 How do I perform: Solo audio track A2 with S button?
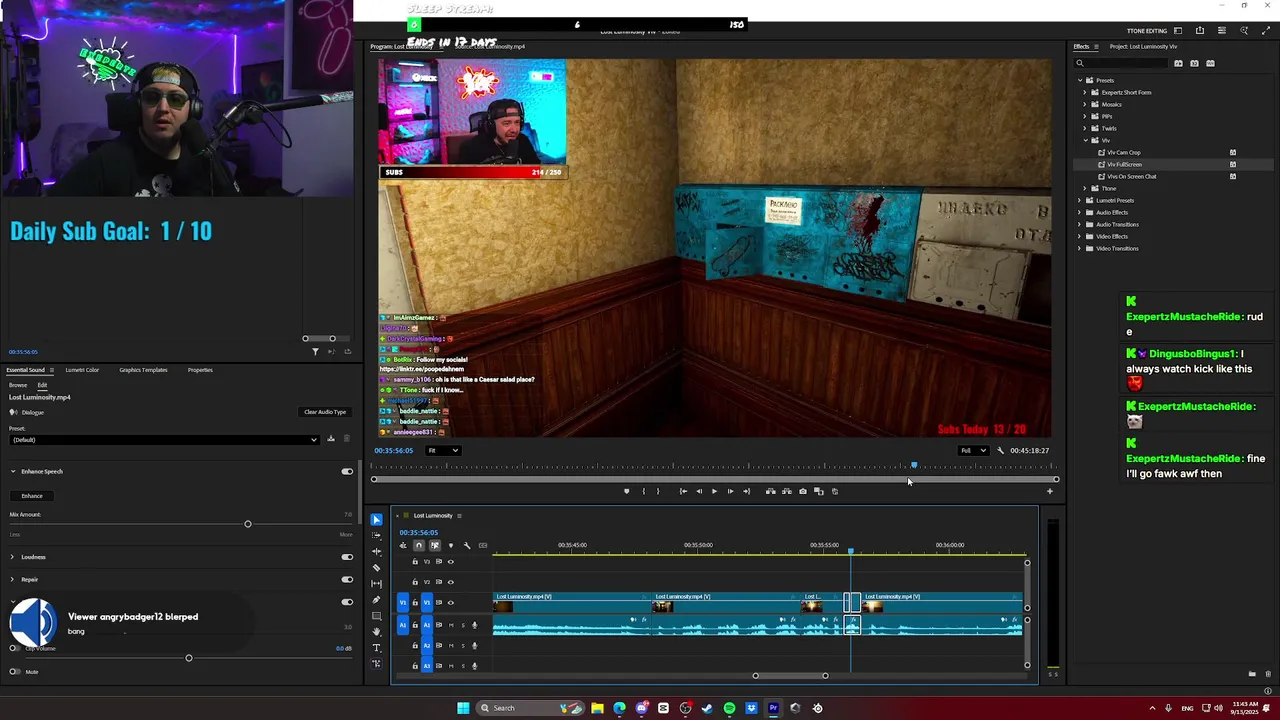click(x=462, y=645)
